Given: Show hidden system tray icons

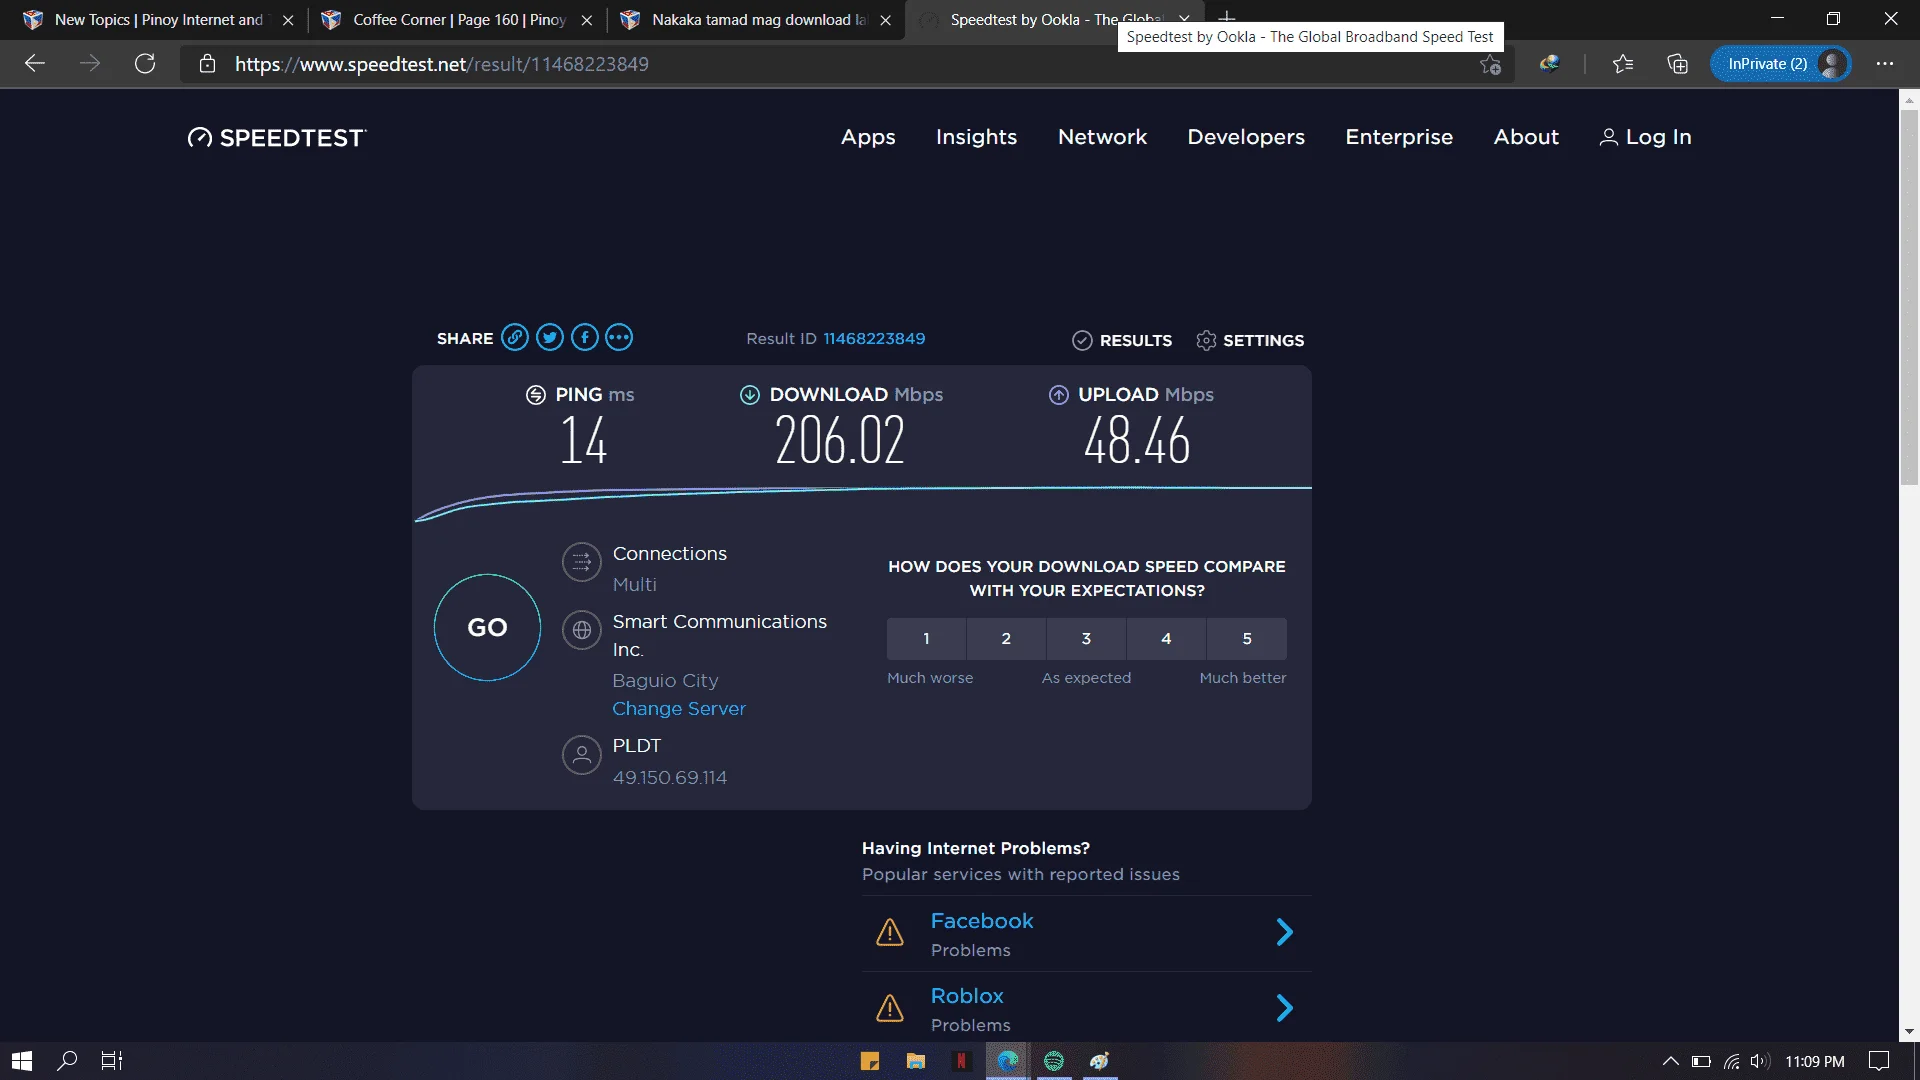Looking at the screenshot, I should coord(1671,1061).
